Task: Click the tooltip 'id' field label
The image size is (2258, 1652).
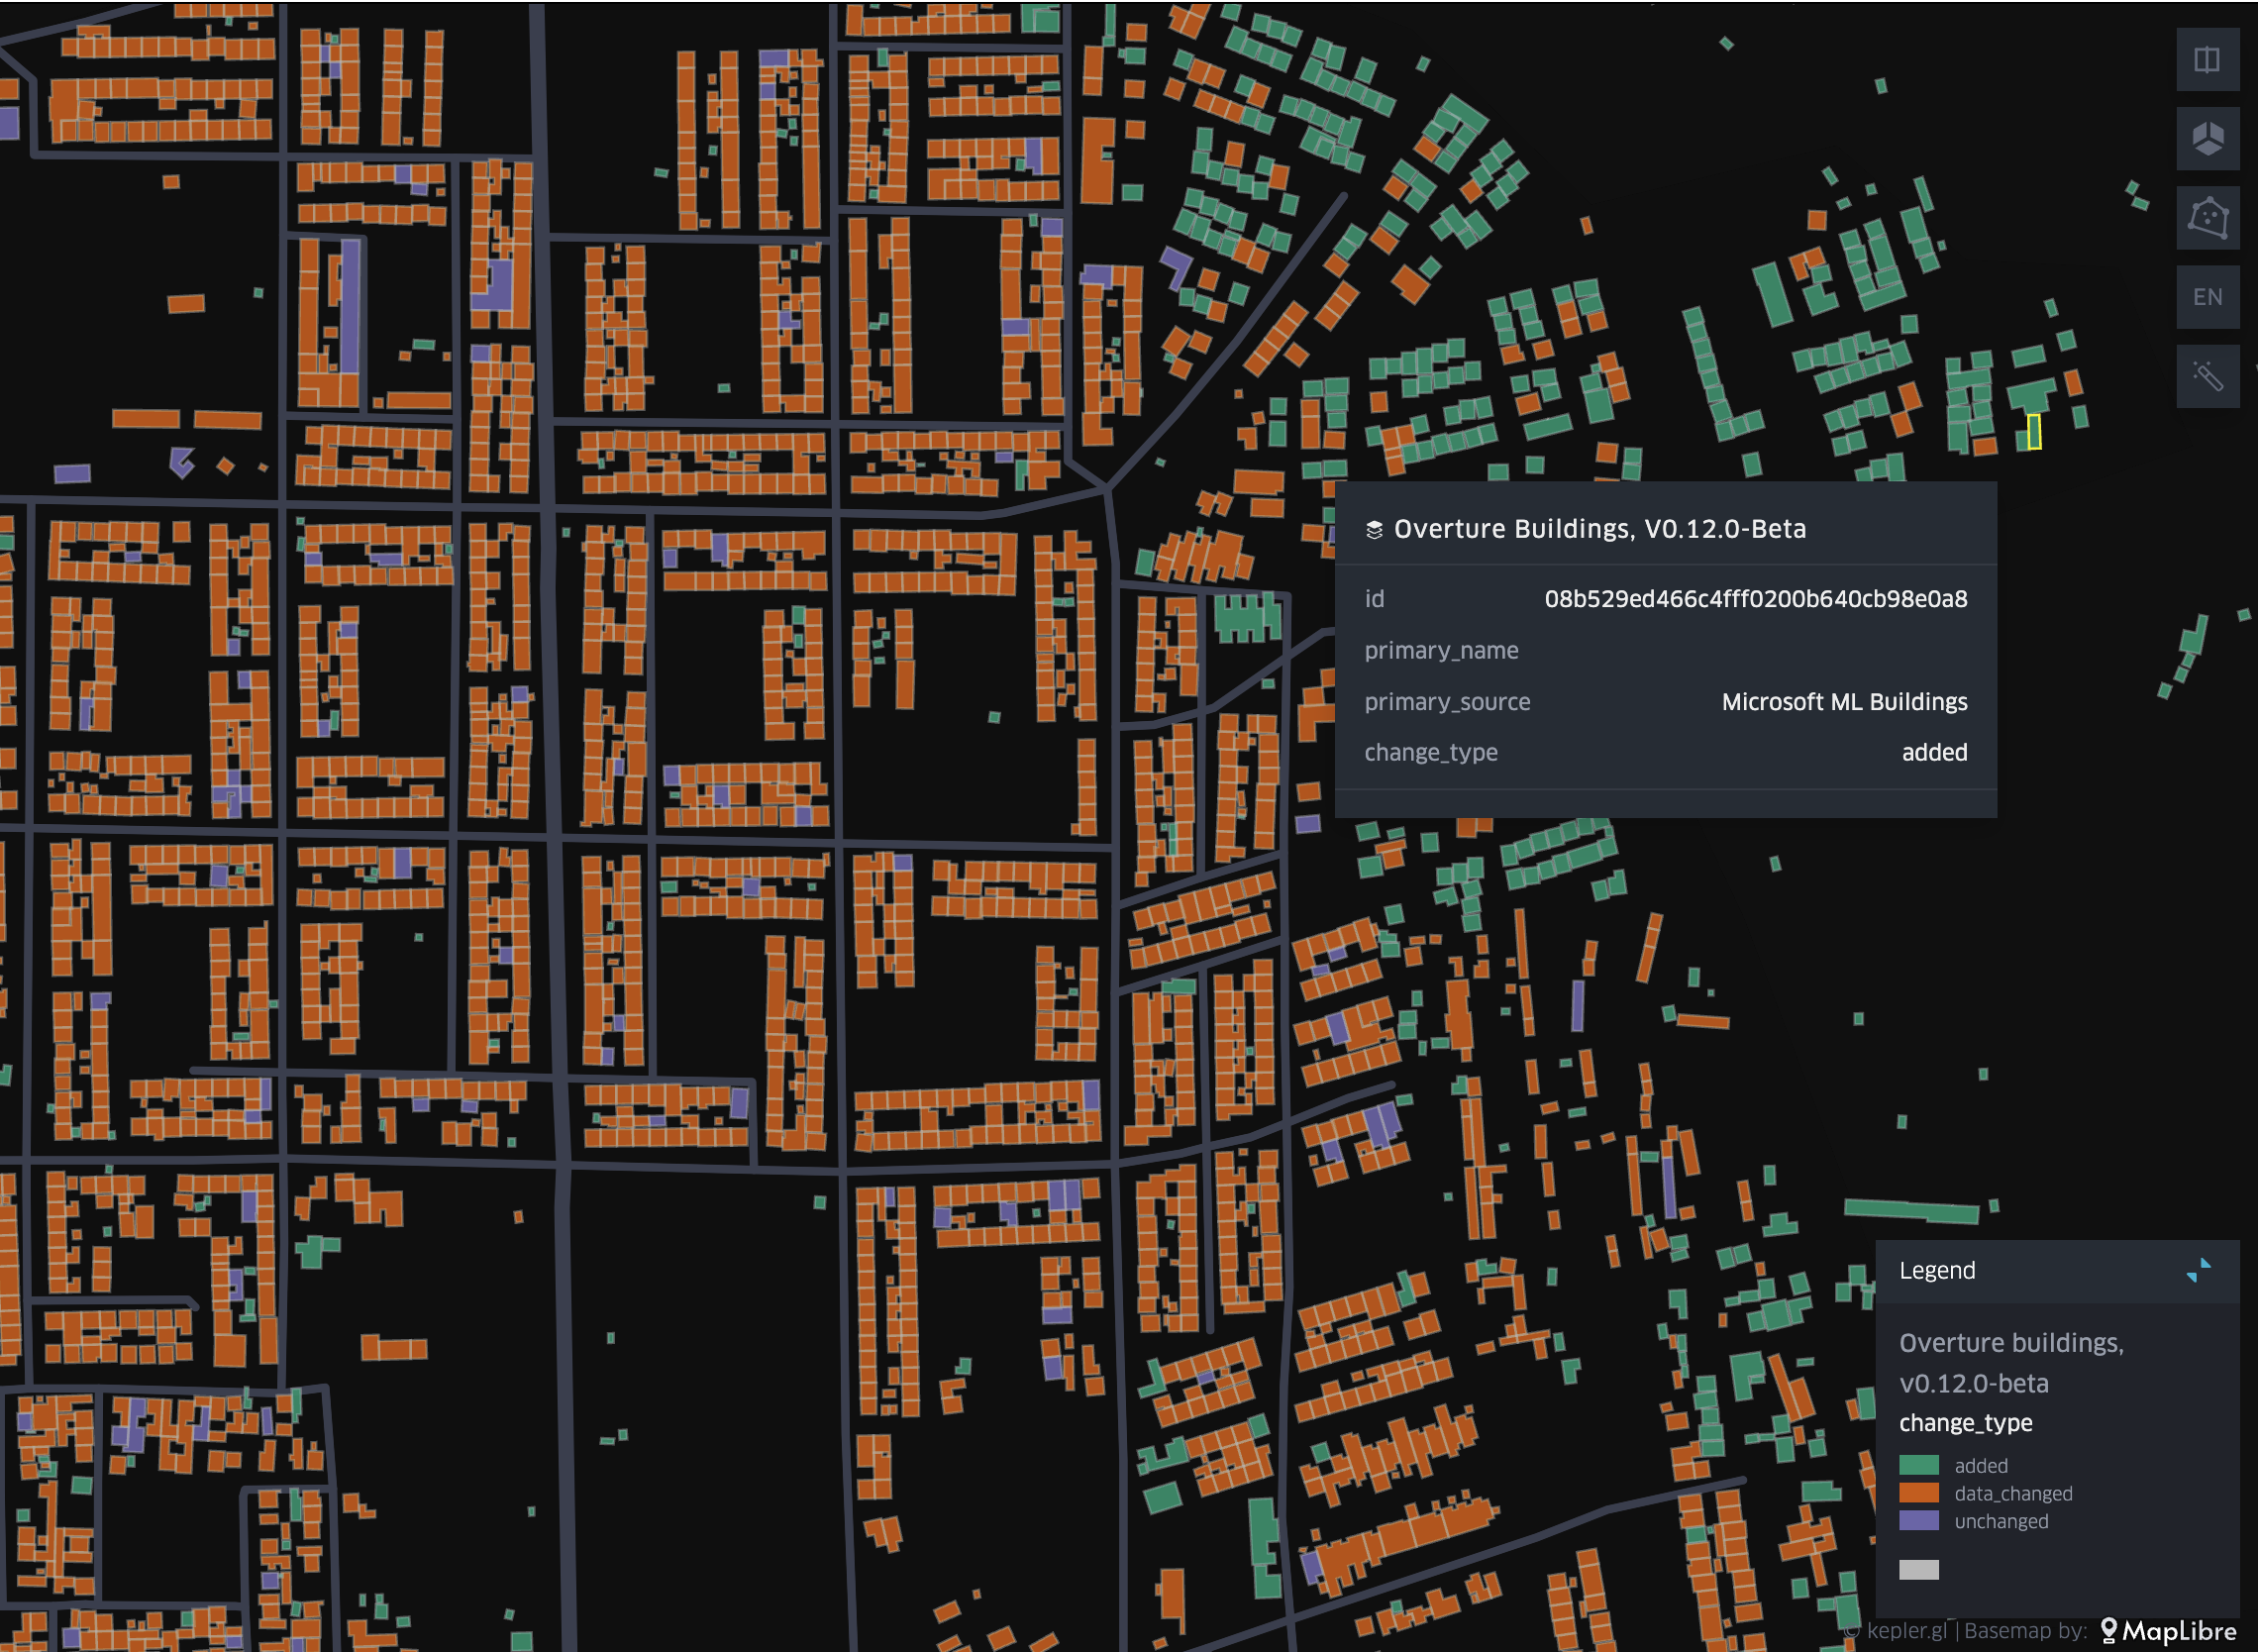Action: [x=1374, y=599]
